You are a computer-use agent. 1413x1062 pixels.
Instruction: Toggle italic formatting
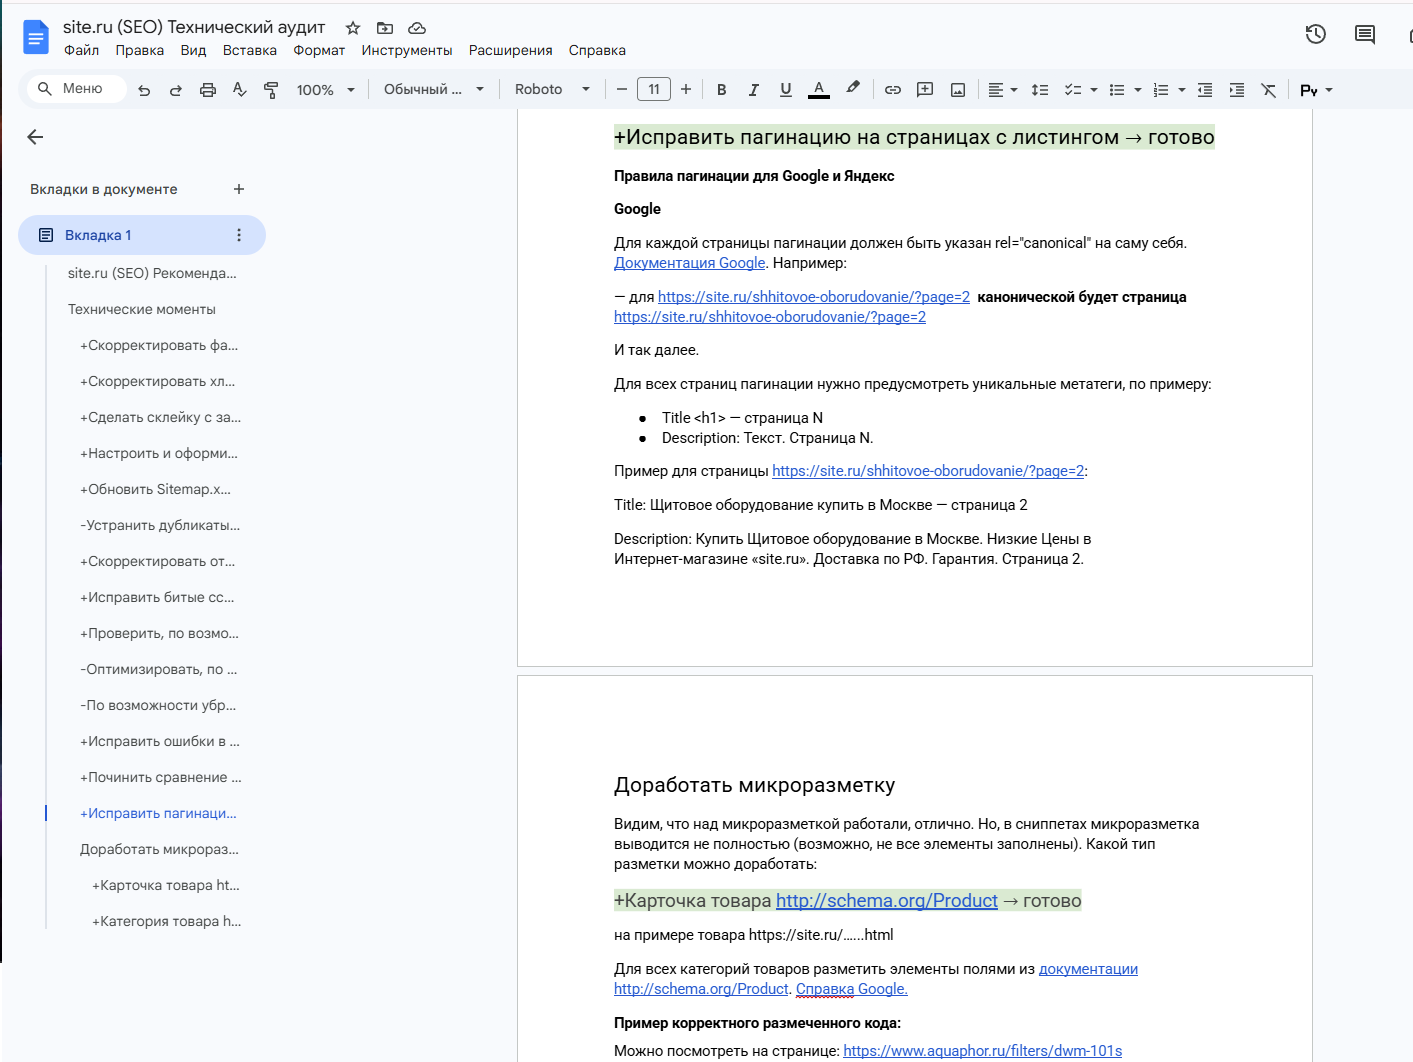click(754, 90)
